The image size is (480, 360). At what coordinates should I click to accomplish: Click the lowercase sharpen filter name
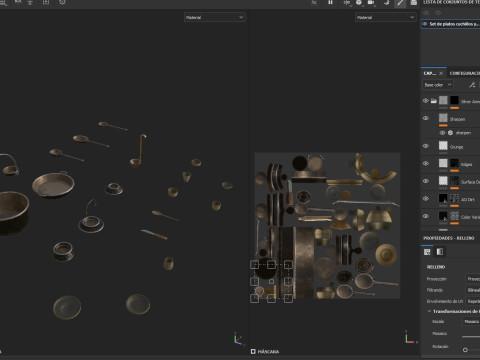(463, 133)
